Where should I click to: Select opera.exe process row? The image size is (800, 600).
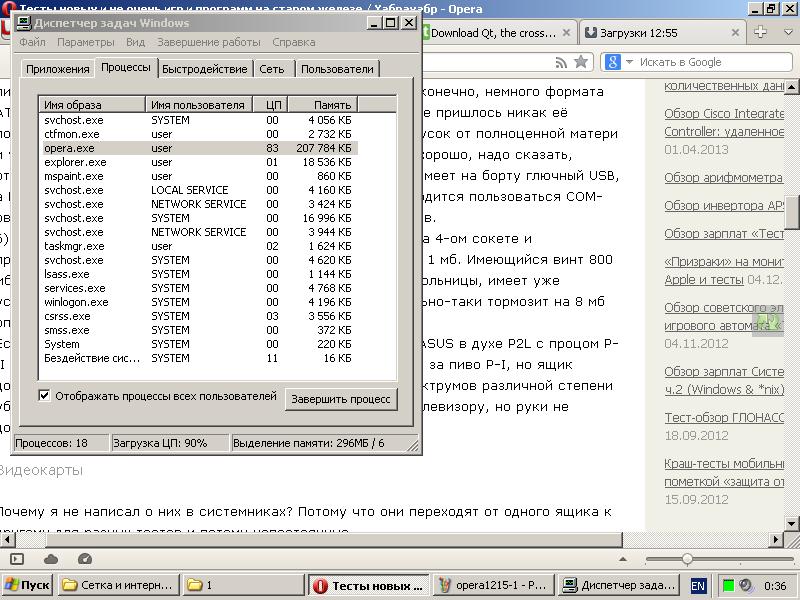[x=199, y=148]
